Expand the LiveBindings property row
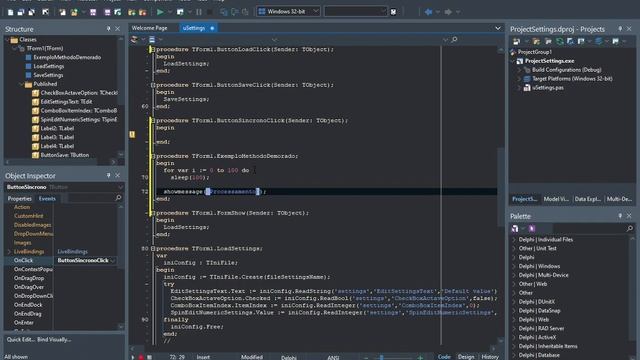The image size is (640, 360). [x=9, y=251]
